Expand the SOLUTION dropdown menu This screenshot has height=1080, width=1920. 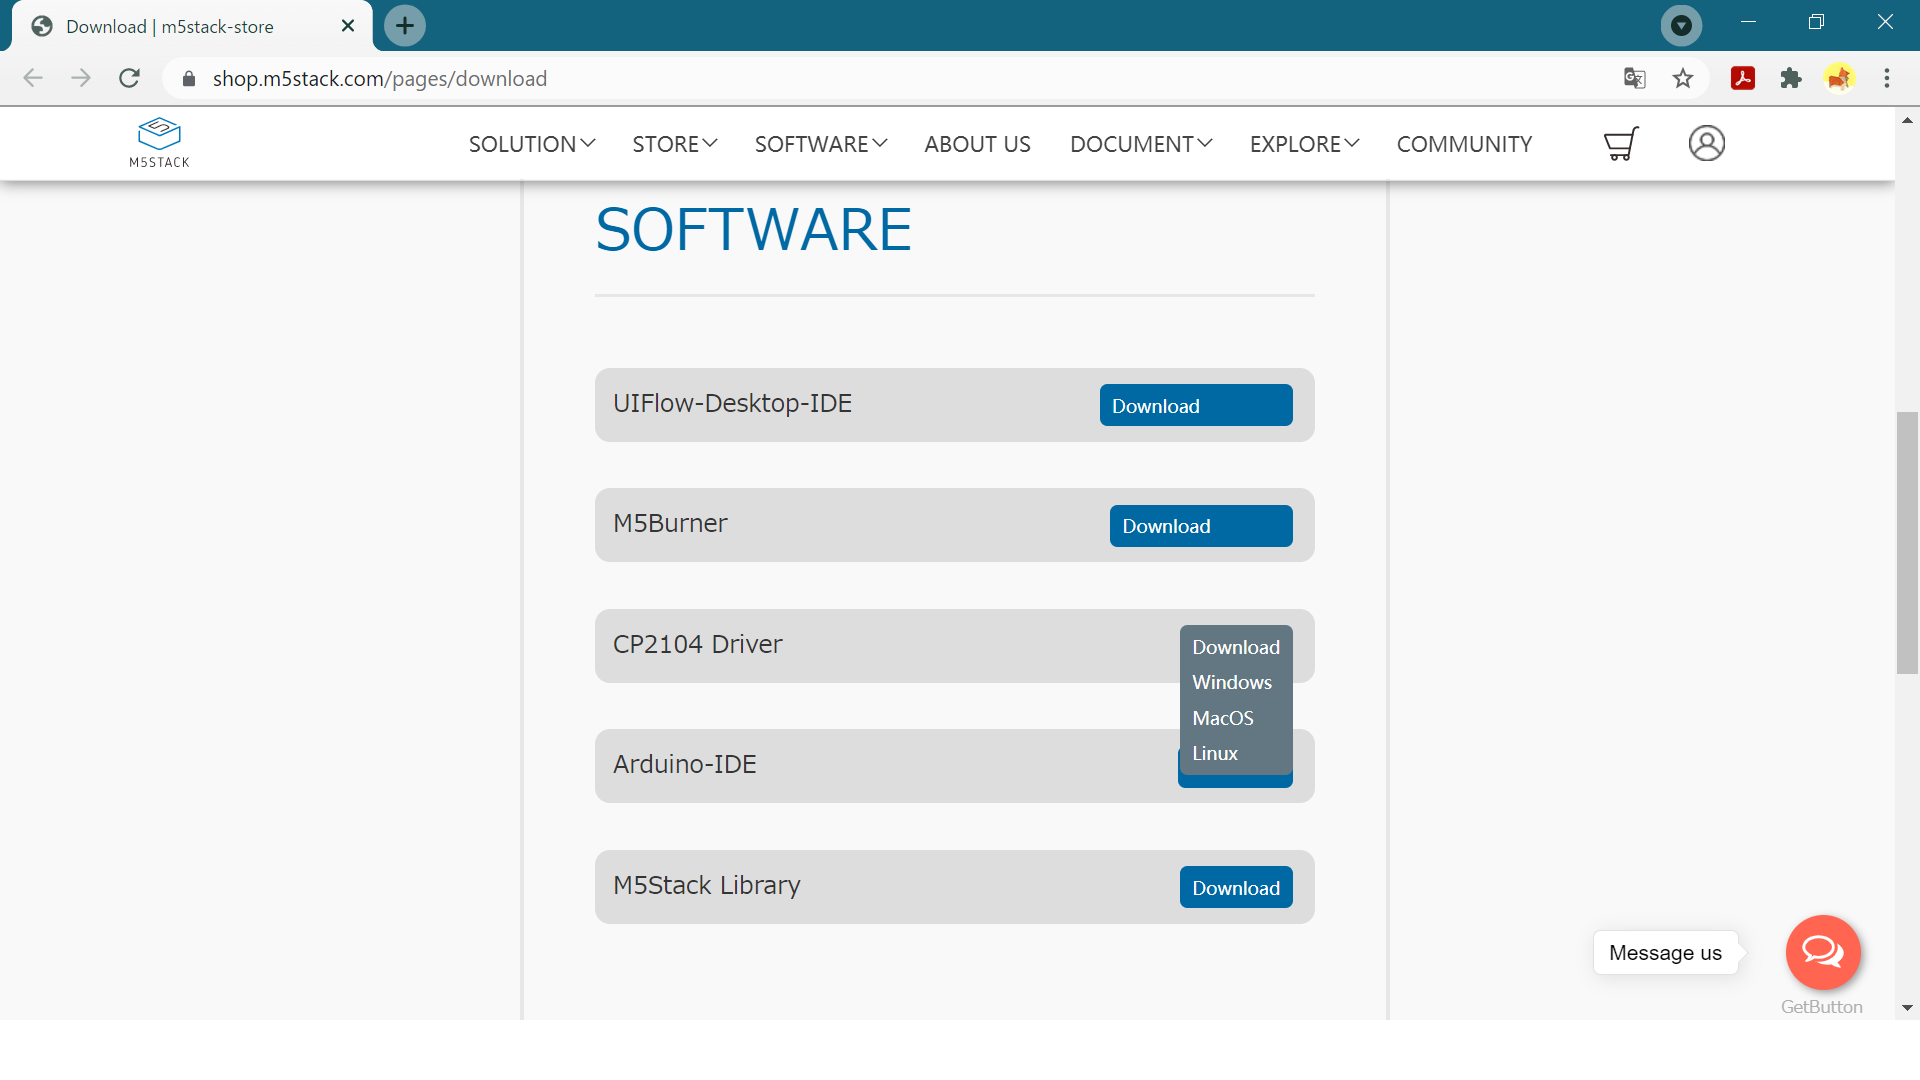pyautogui.click(x=531, y=144)
